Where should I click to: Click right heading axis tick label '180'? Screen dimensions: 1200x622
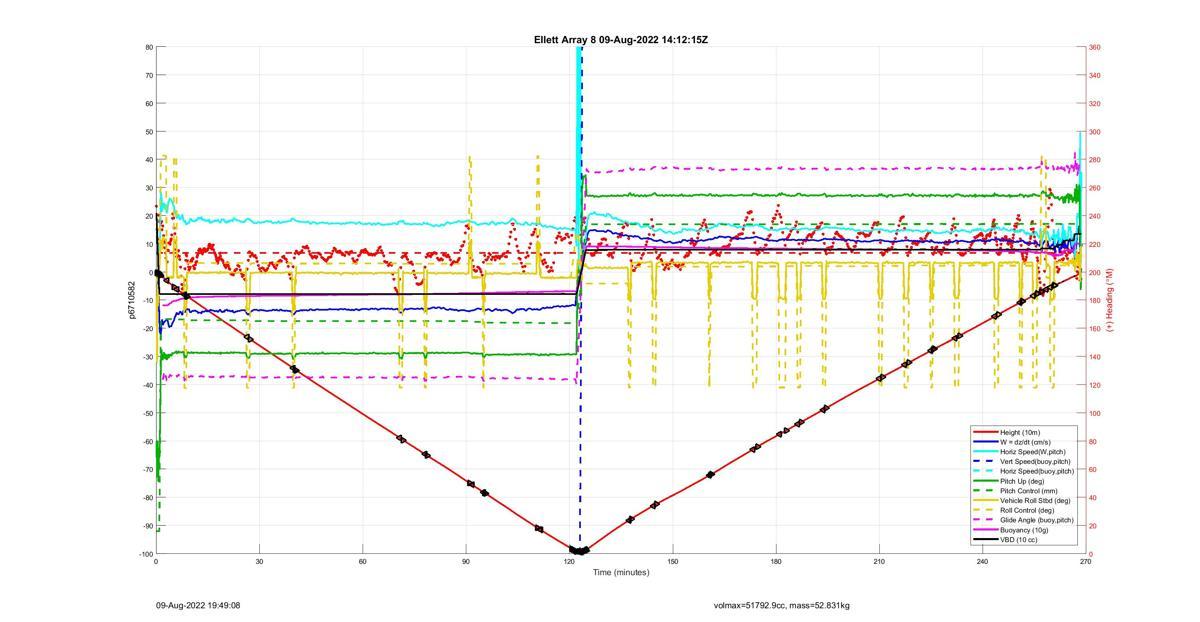1095,300
